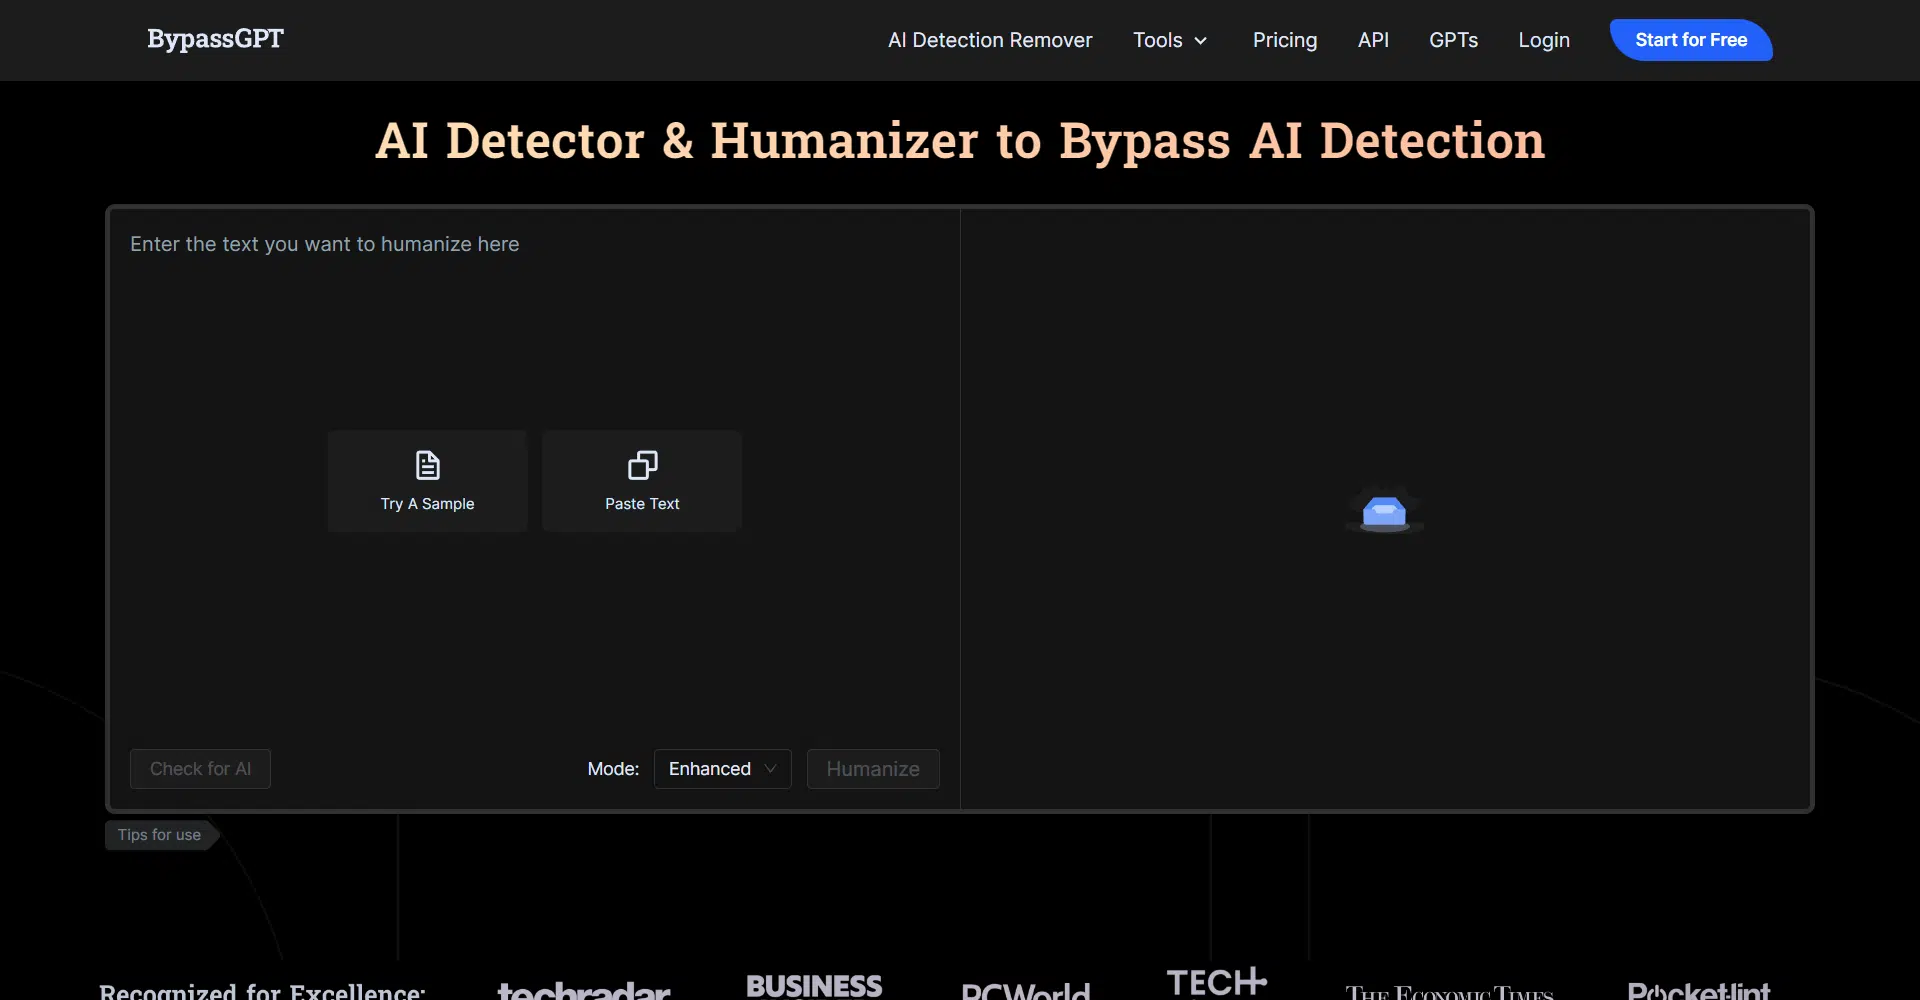Image resolution: width=1920 pixels, height=1000 pixels.
Task: Click the Pocket-lint logo
Action: pyautogui.click(x=1698, y=991)
